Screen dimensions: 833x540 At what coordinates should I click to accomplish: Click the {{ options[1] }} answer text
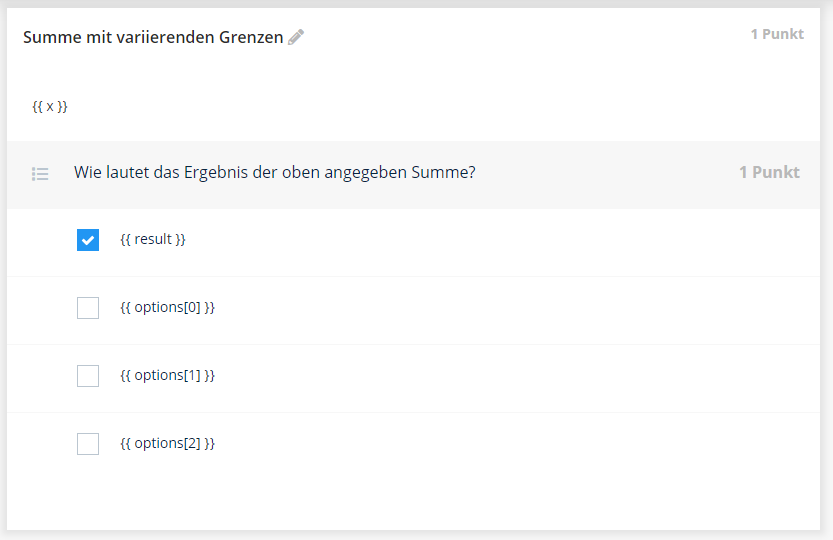click(x=167, y=375)
